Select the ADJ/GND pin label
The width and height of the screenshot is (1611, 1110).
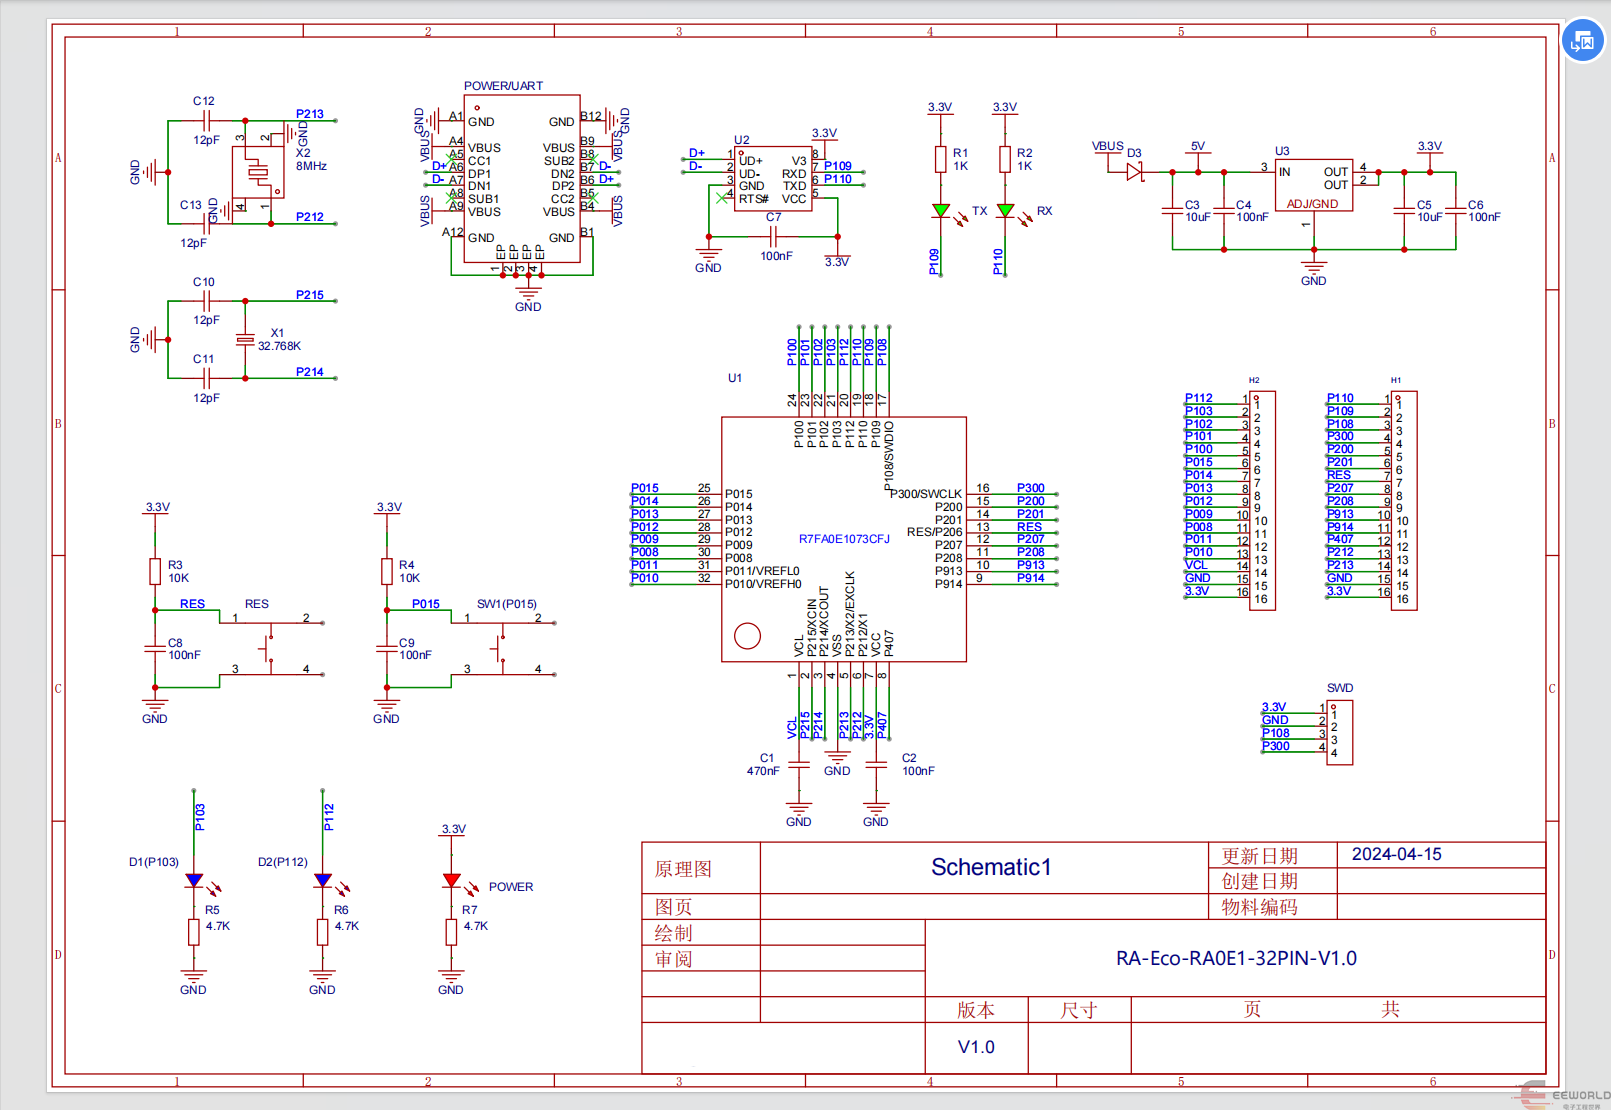[x=1312, y=204]
